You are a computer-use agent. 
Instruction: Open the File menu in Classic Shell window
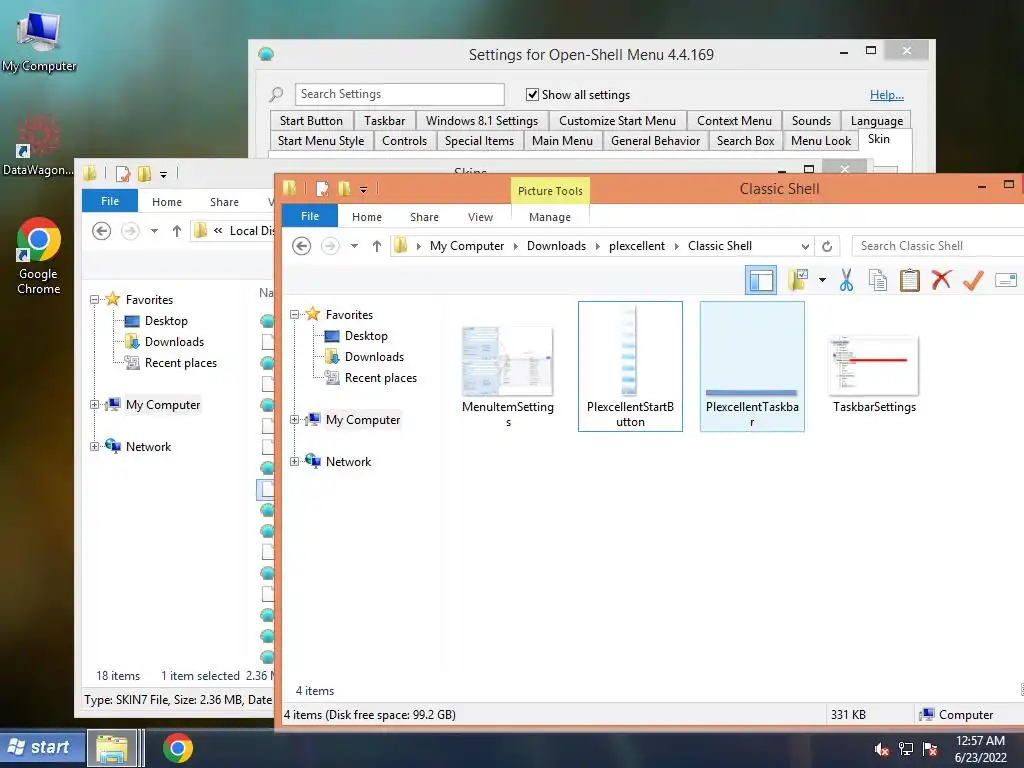[x=310, y=216]
